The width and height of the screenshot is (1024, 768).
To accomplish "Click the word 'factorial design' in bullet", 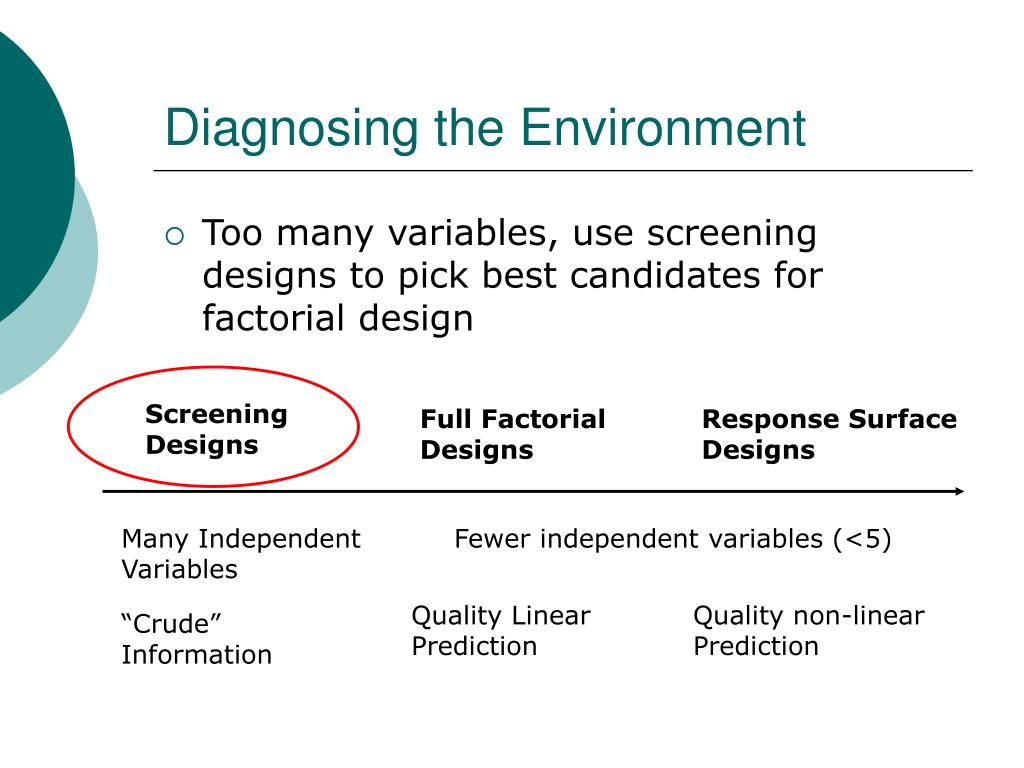I will tap(338, 318).
